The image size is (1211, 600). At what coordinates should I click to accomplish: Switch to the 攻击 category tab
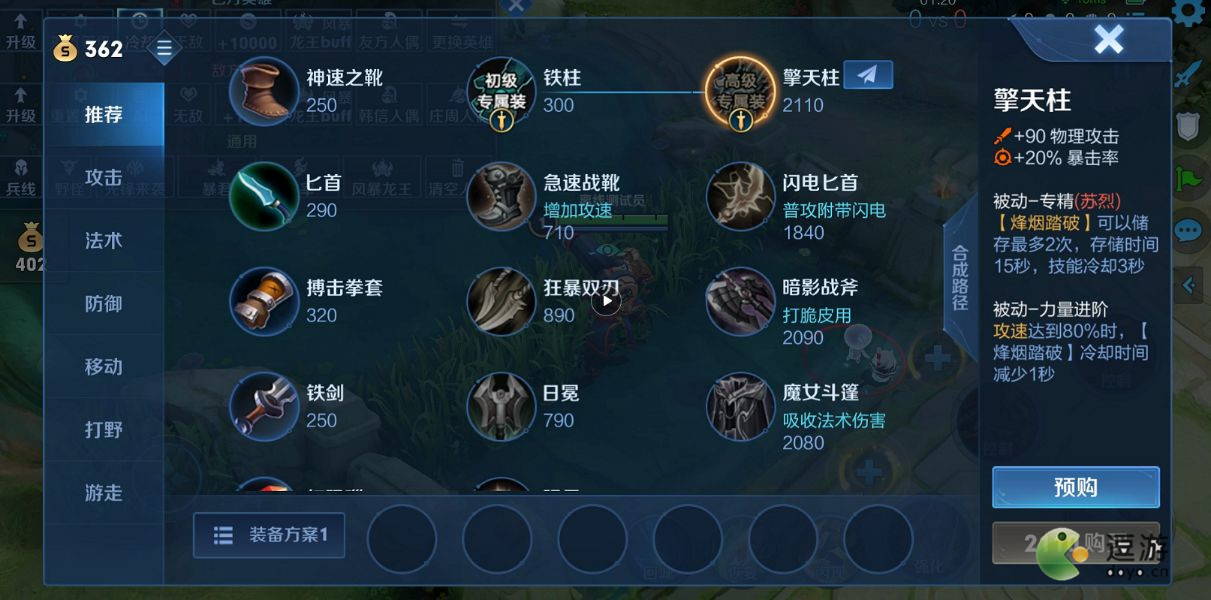pos(104,178)
